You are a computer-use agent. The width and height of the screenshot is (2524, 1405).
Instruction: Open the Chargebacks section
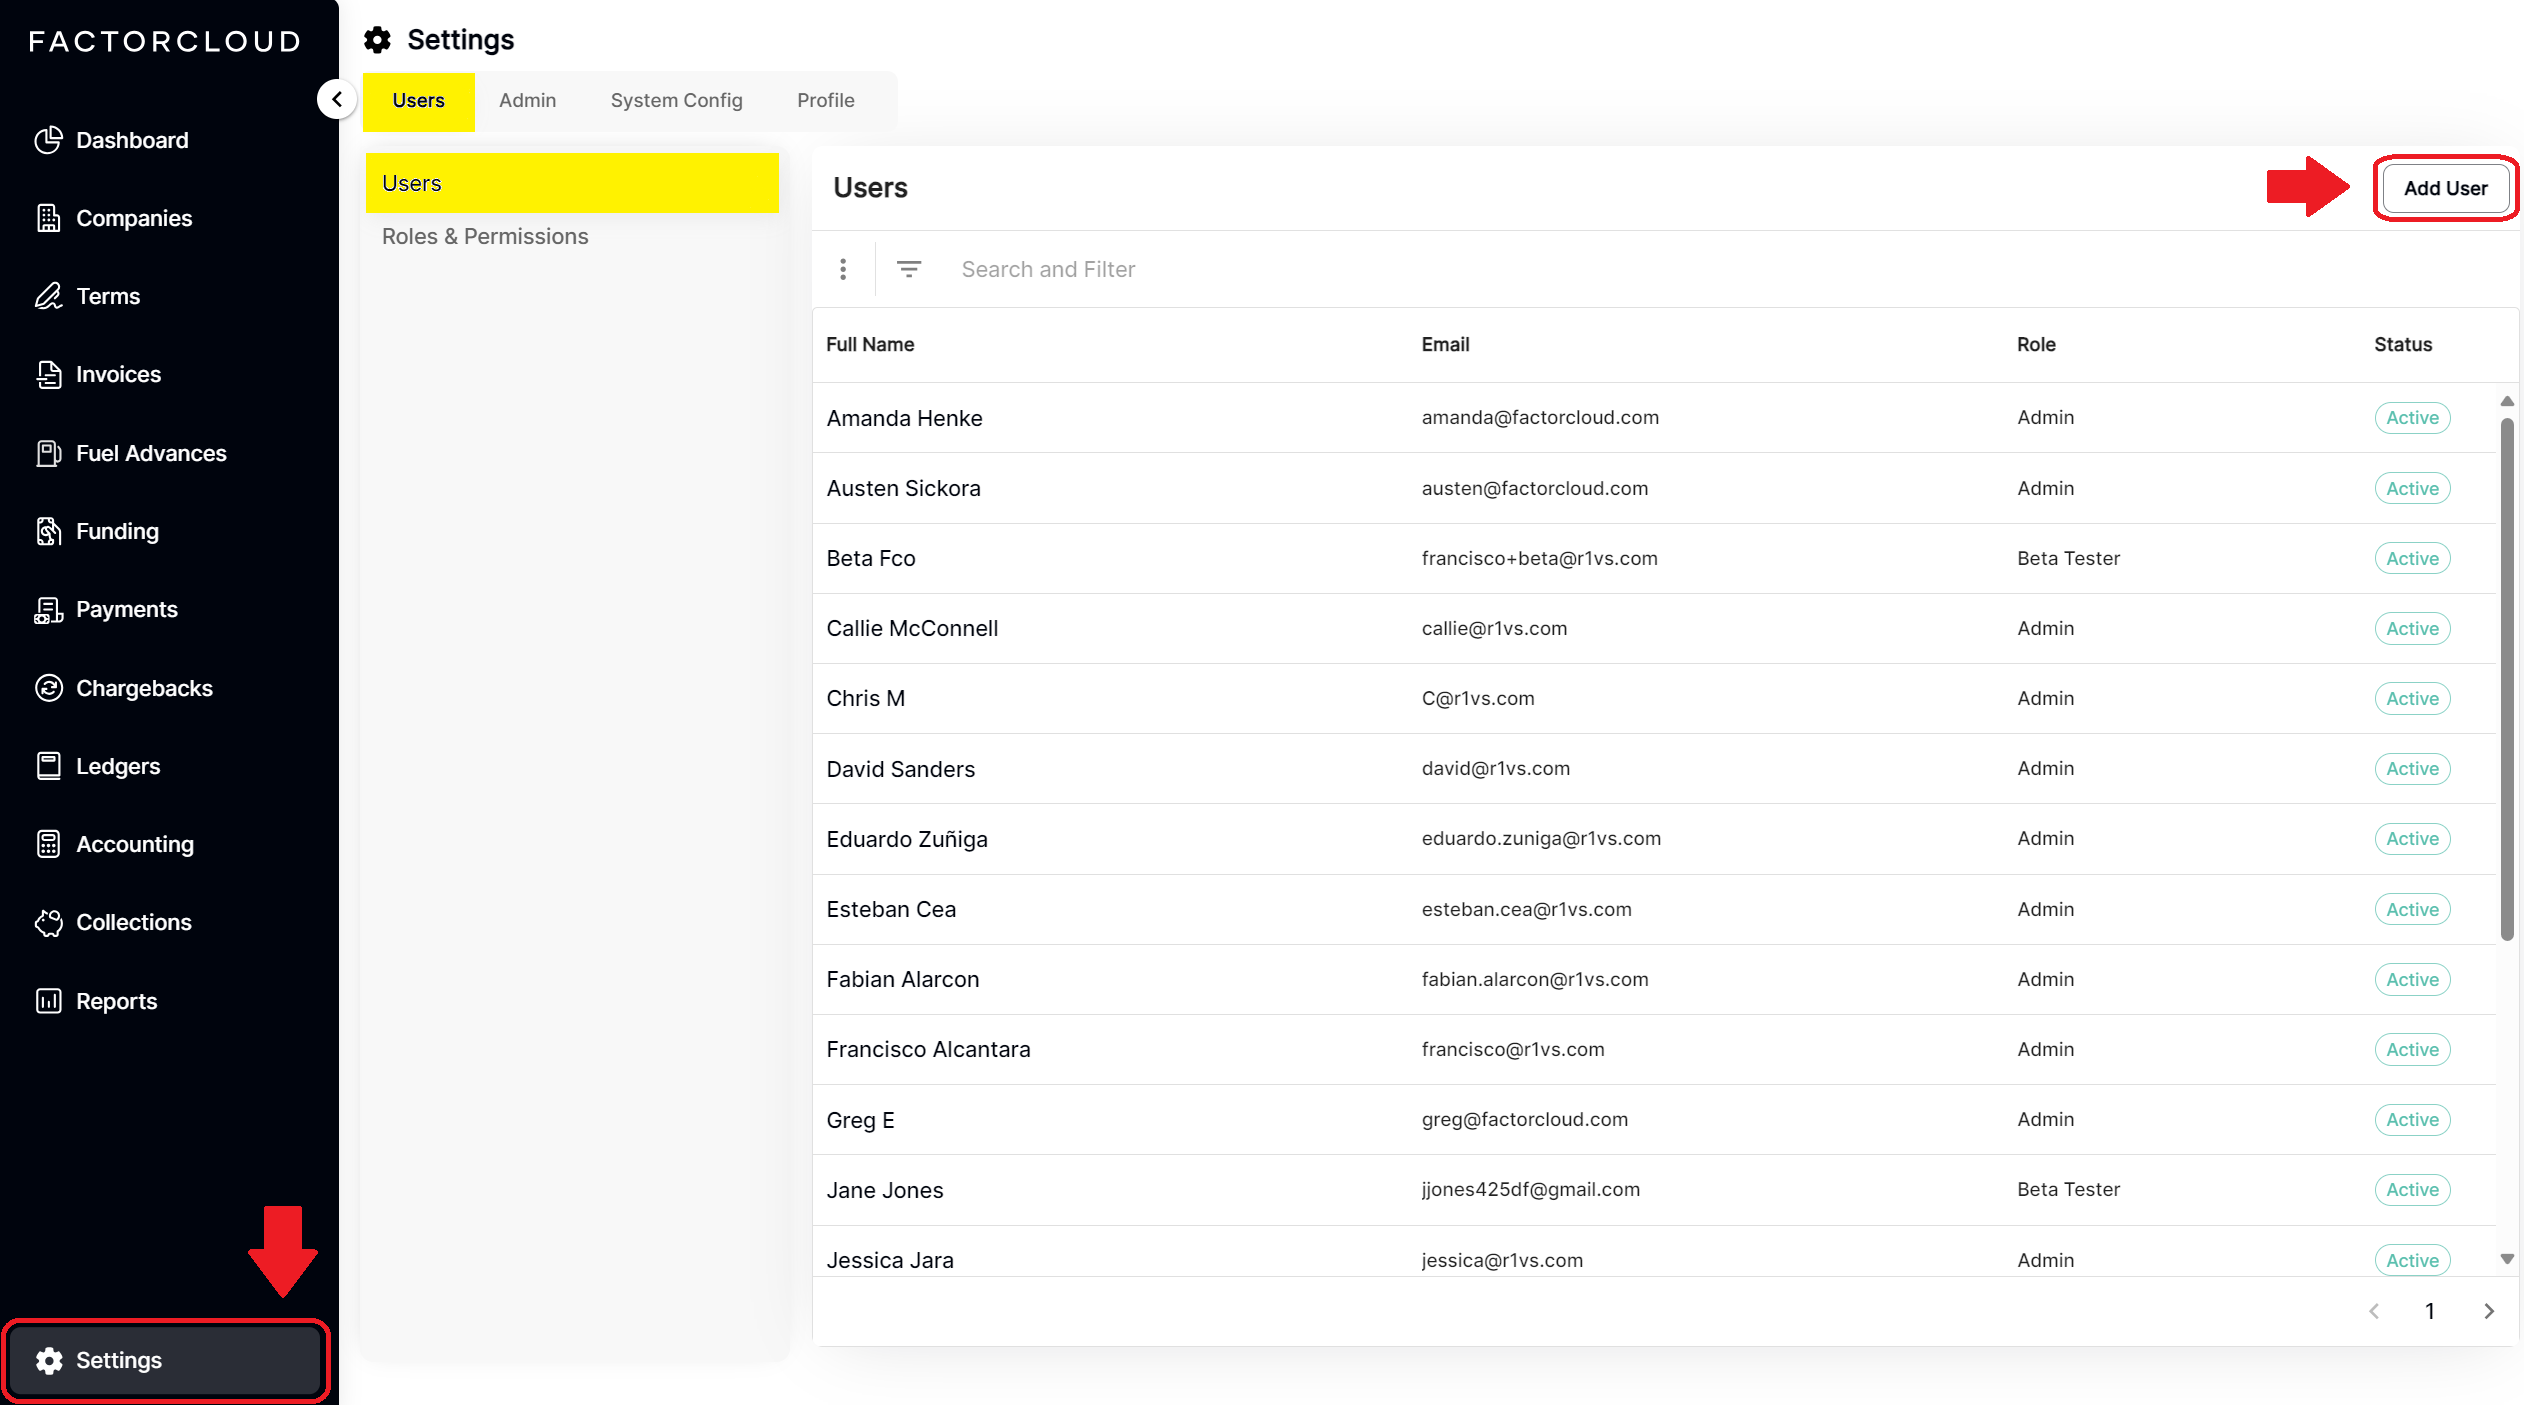pos(144,688)
